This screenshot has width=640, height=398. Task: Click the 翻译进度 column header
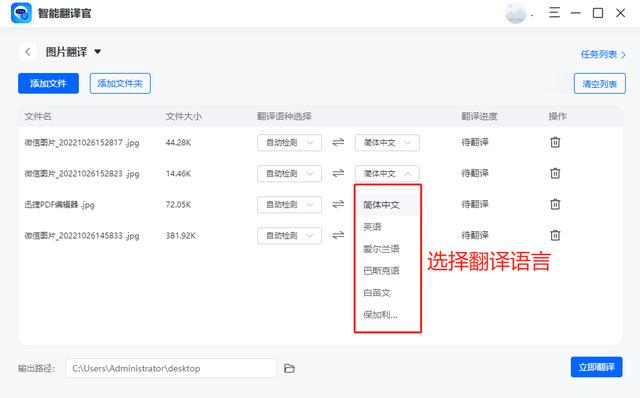480,116
